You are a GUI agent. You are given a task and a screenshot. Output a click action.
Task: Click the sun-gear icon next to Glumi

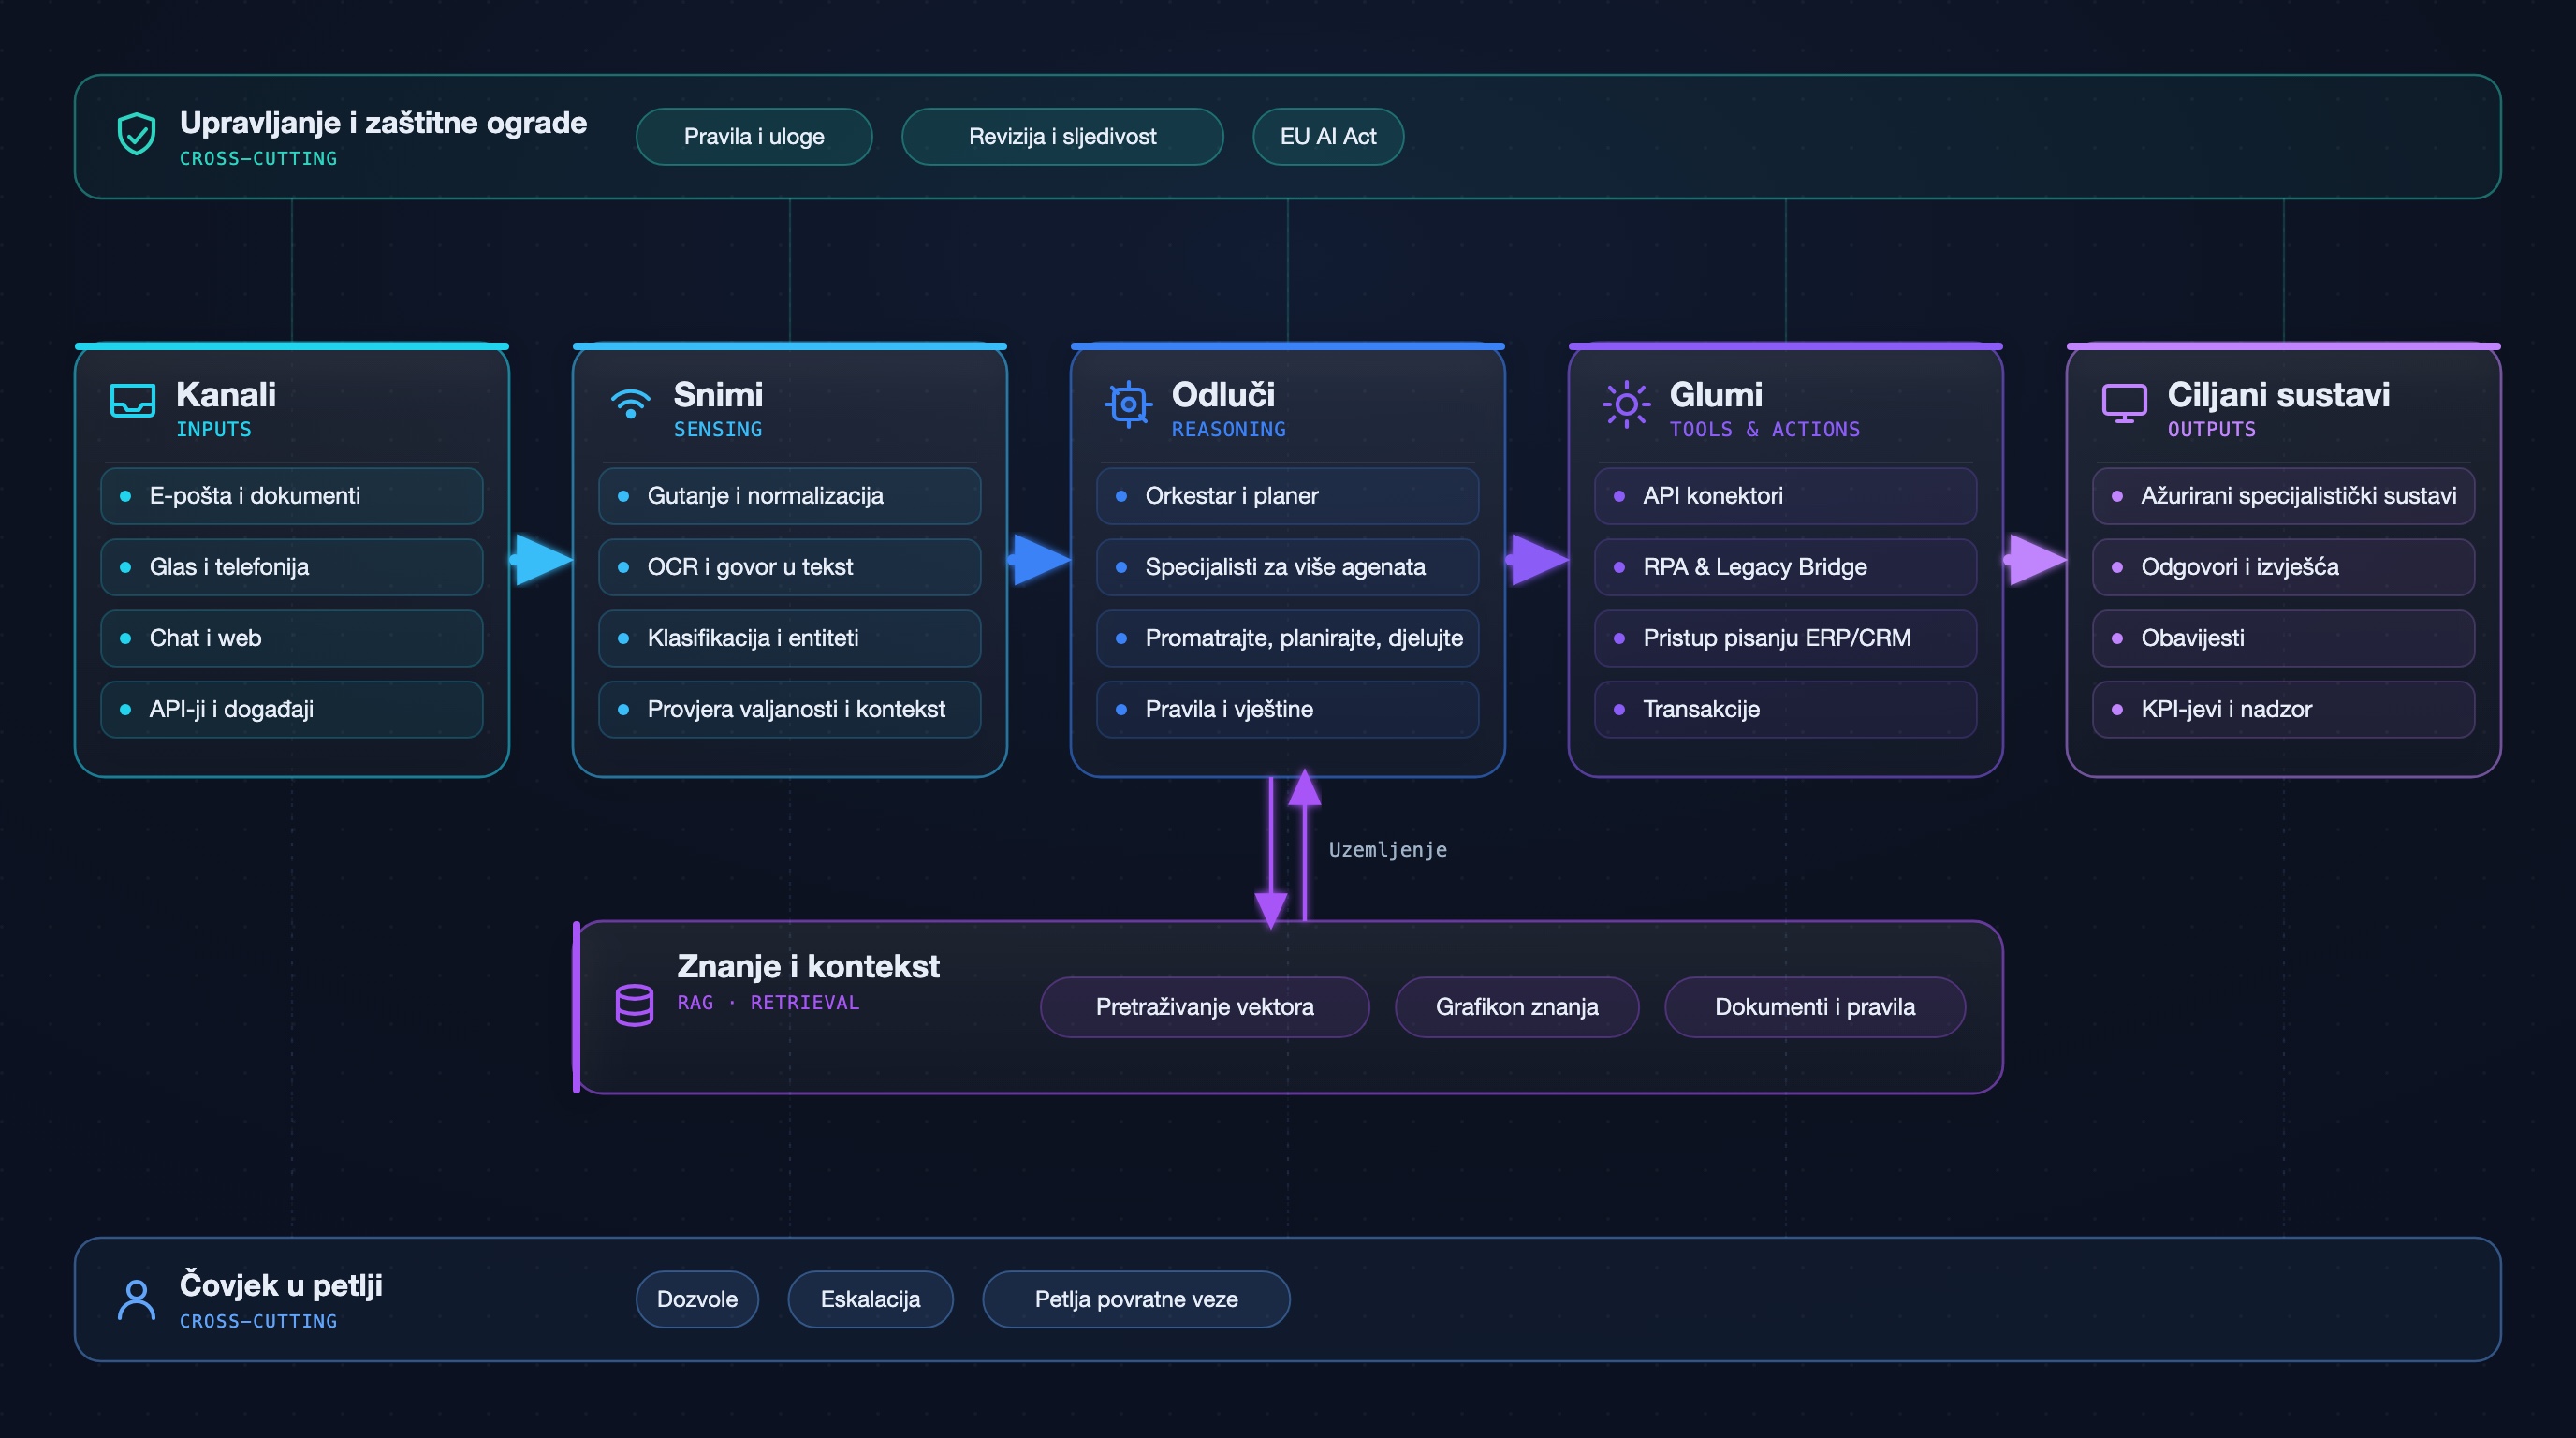(x=1626, y=404)
